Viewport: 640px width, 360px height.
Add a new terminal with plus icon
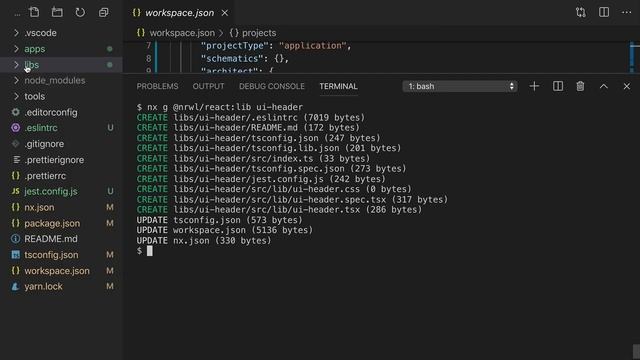point(534,86)
